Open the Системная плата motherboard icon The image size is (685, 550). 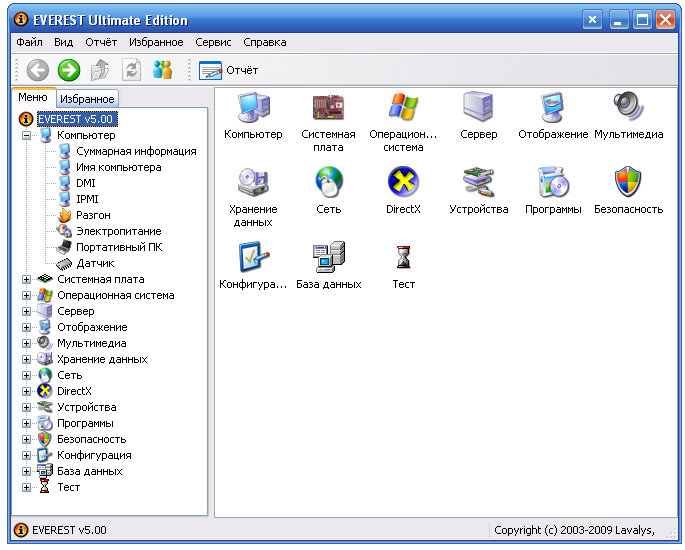pos(328,107)
